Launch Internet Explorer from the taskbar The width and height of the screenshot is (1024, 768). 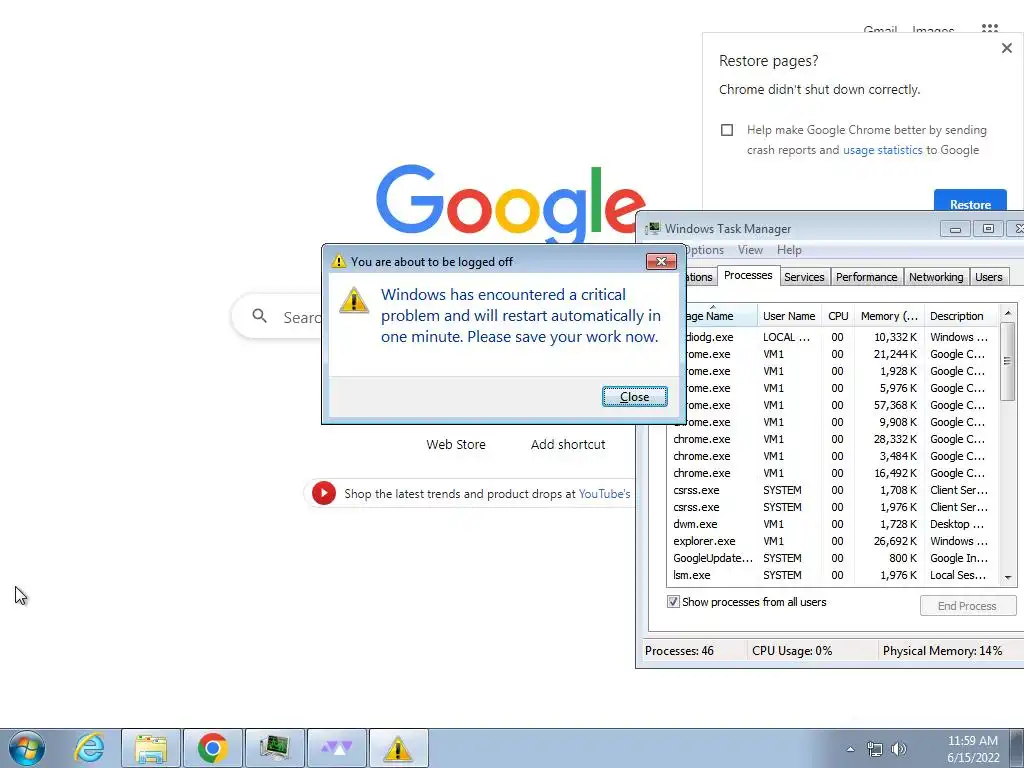click(89, 748)
